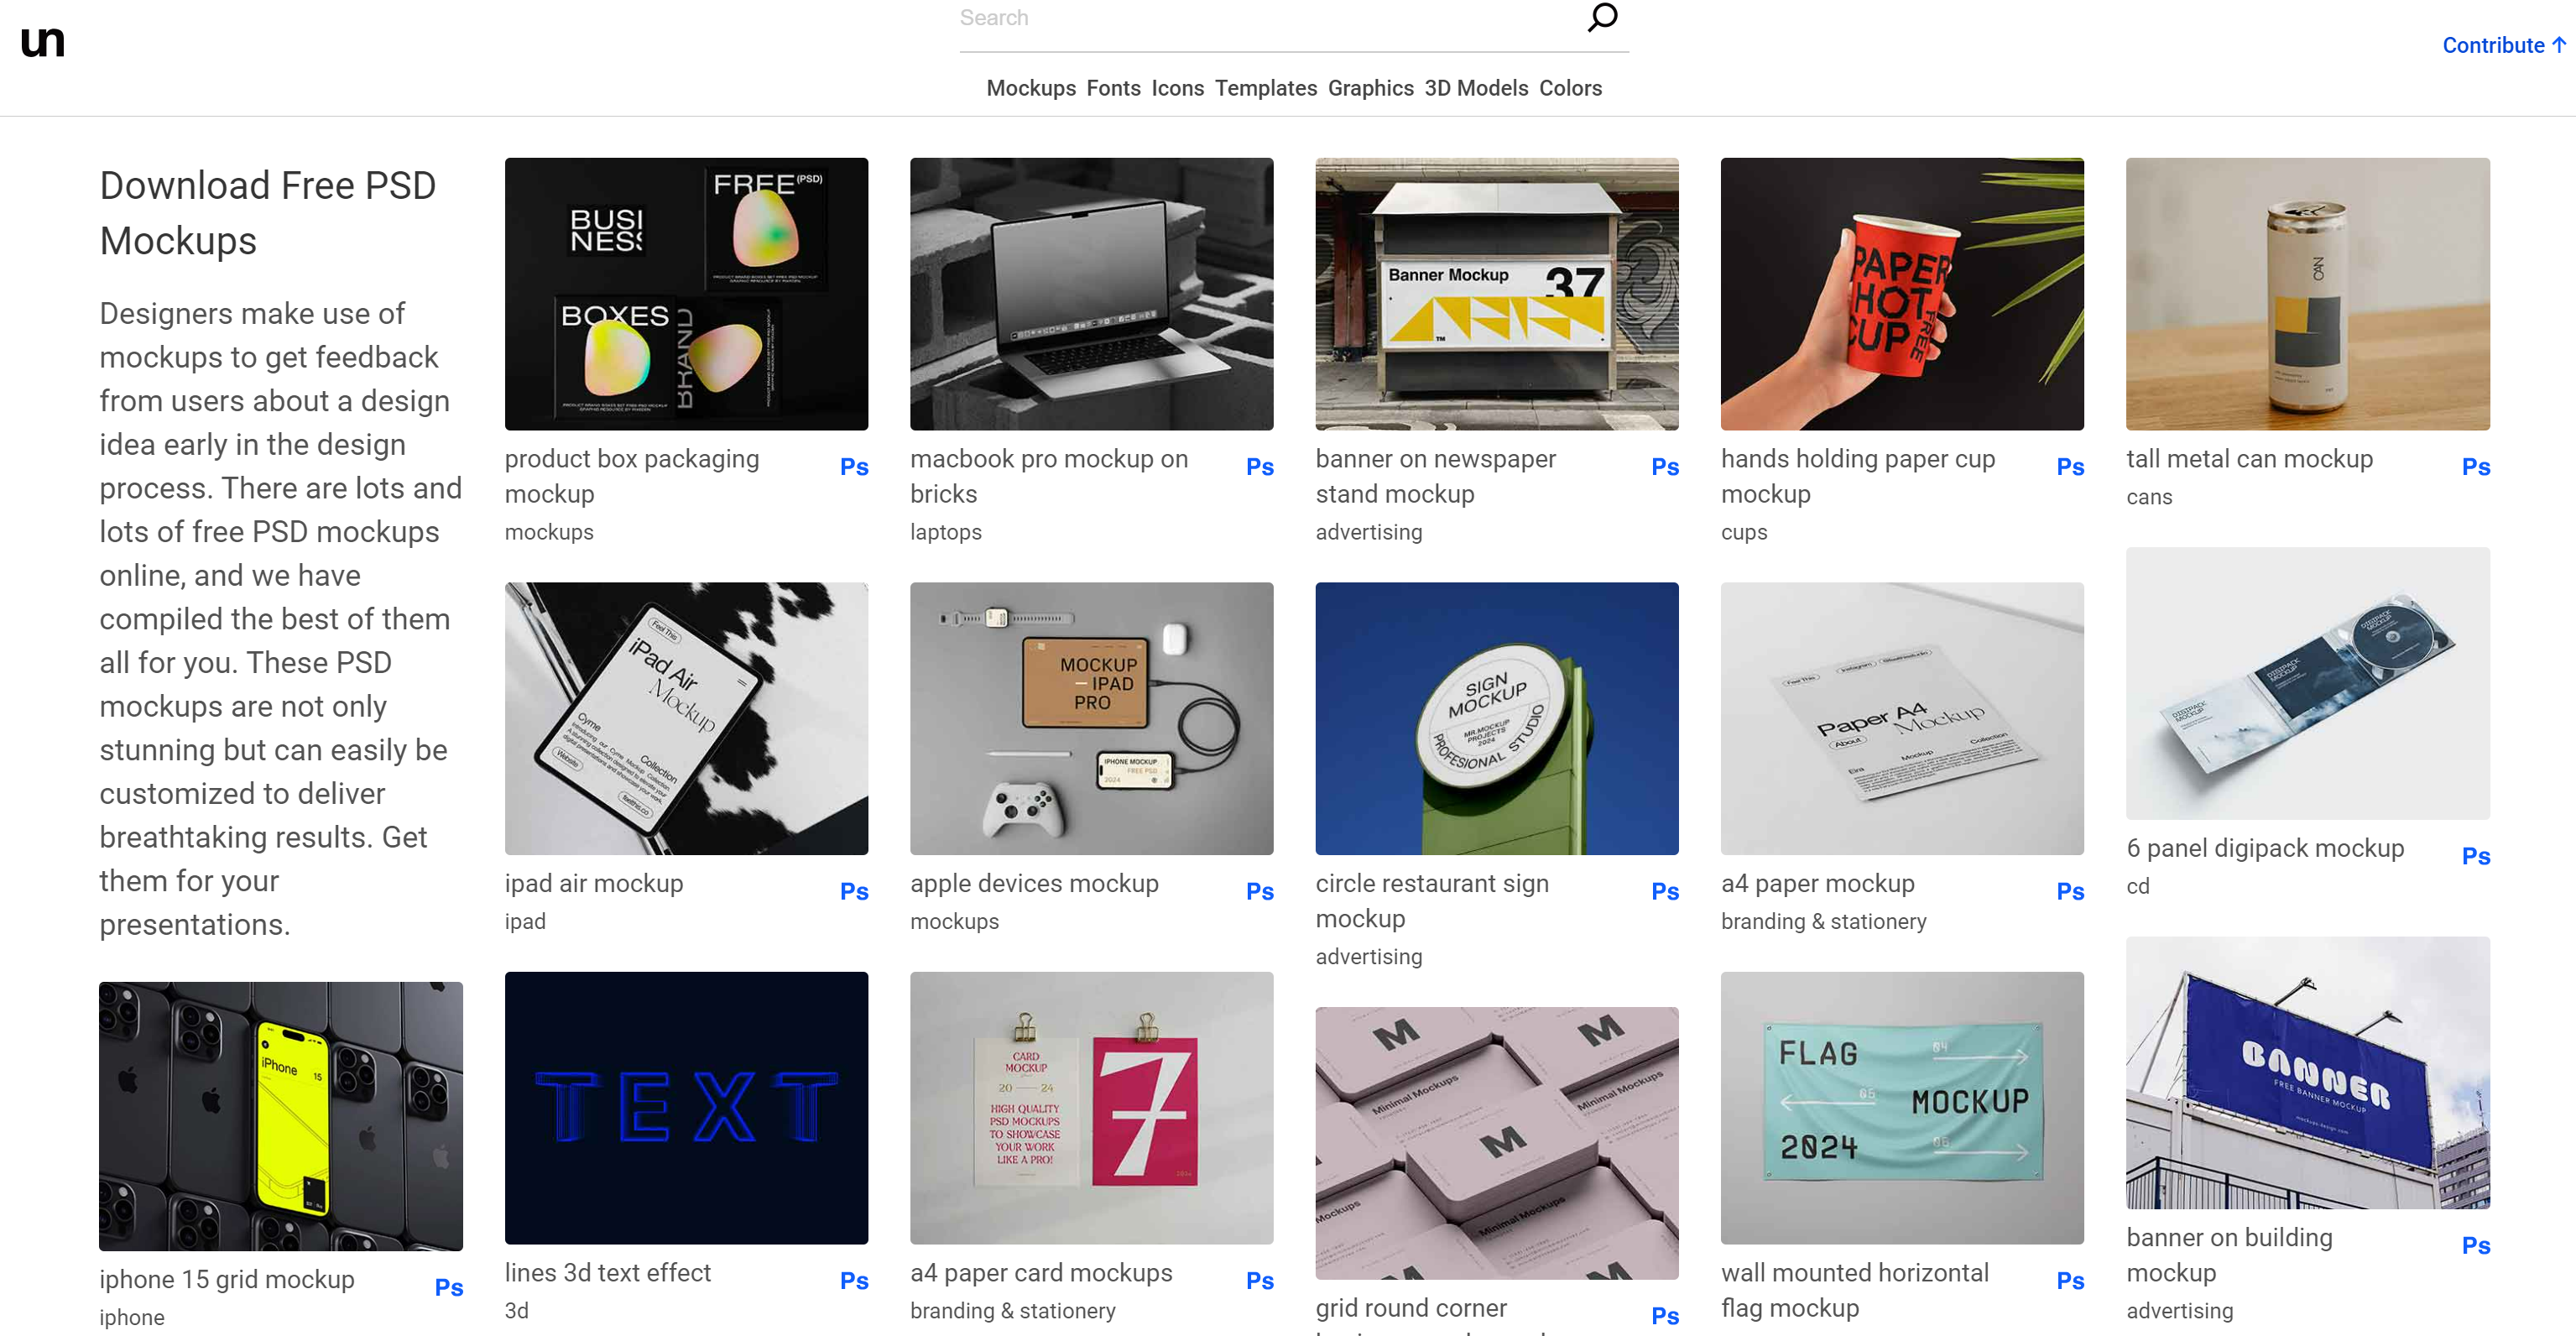Click Ps icon beside macbook pro mockup

(1259, 467)
